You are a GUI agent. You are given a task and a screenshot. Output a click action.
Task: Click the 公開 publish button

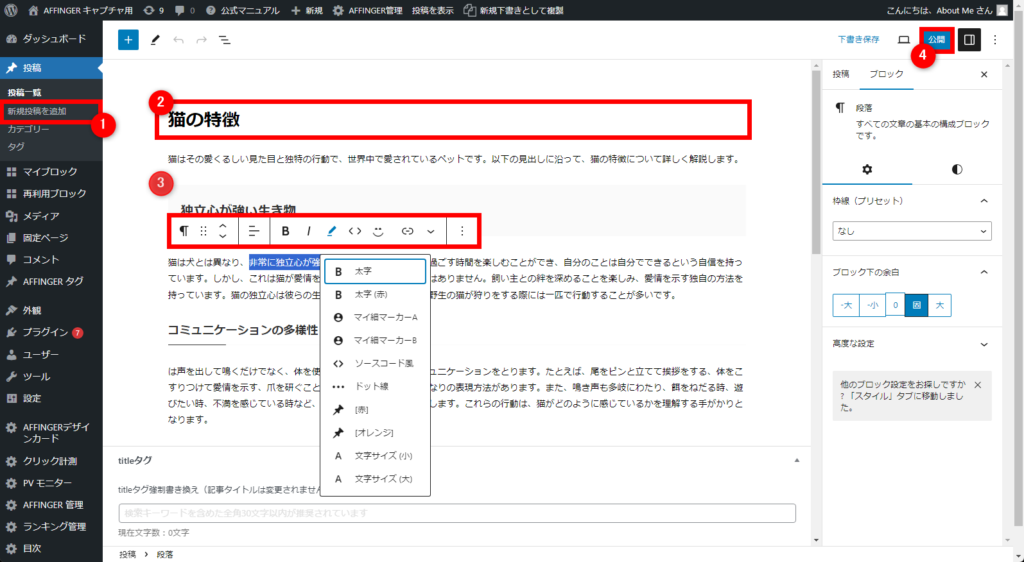pos(936,40)
